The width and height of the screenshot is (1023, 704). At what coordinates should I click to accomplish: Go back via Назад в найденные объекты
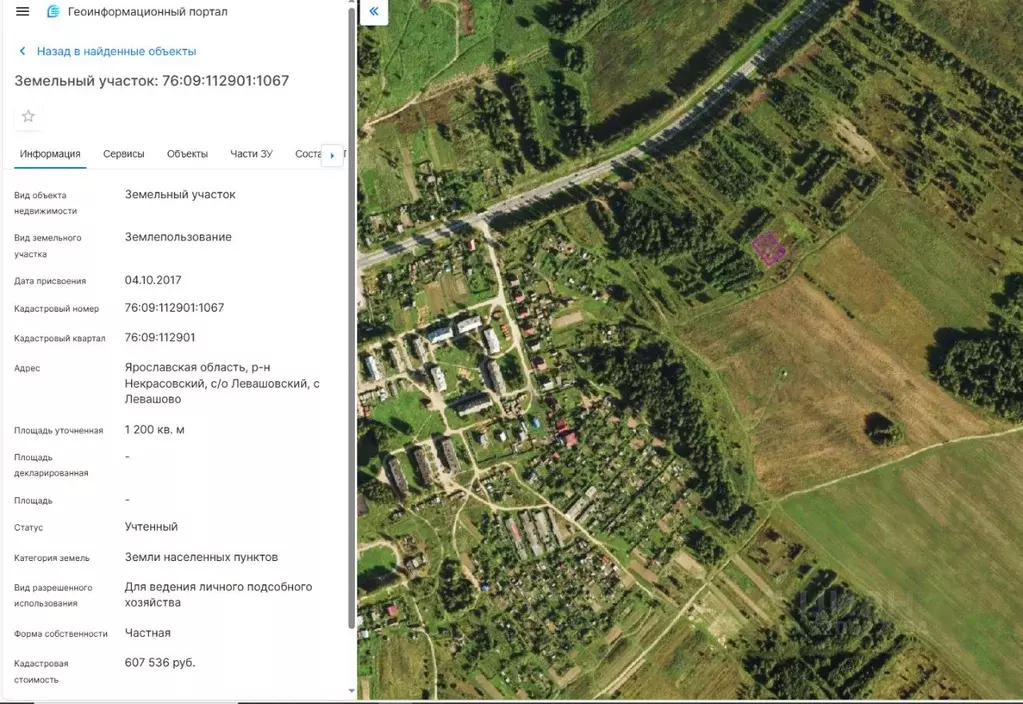pos(116,51)
